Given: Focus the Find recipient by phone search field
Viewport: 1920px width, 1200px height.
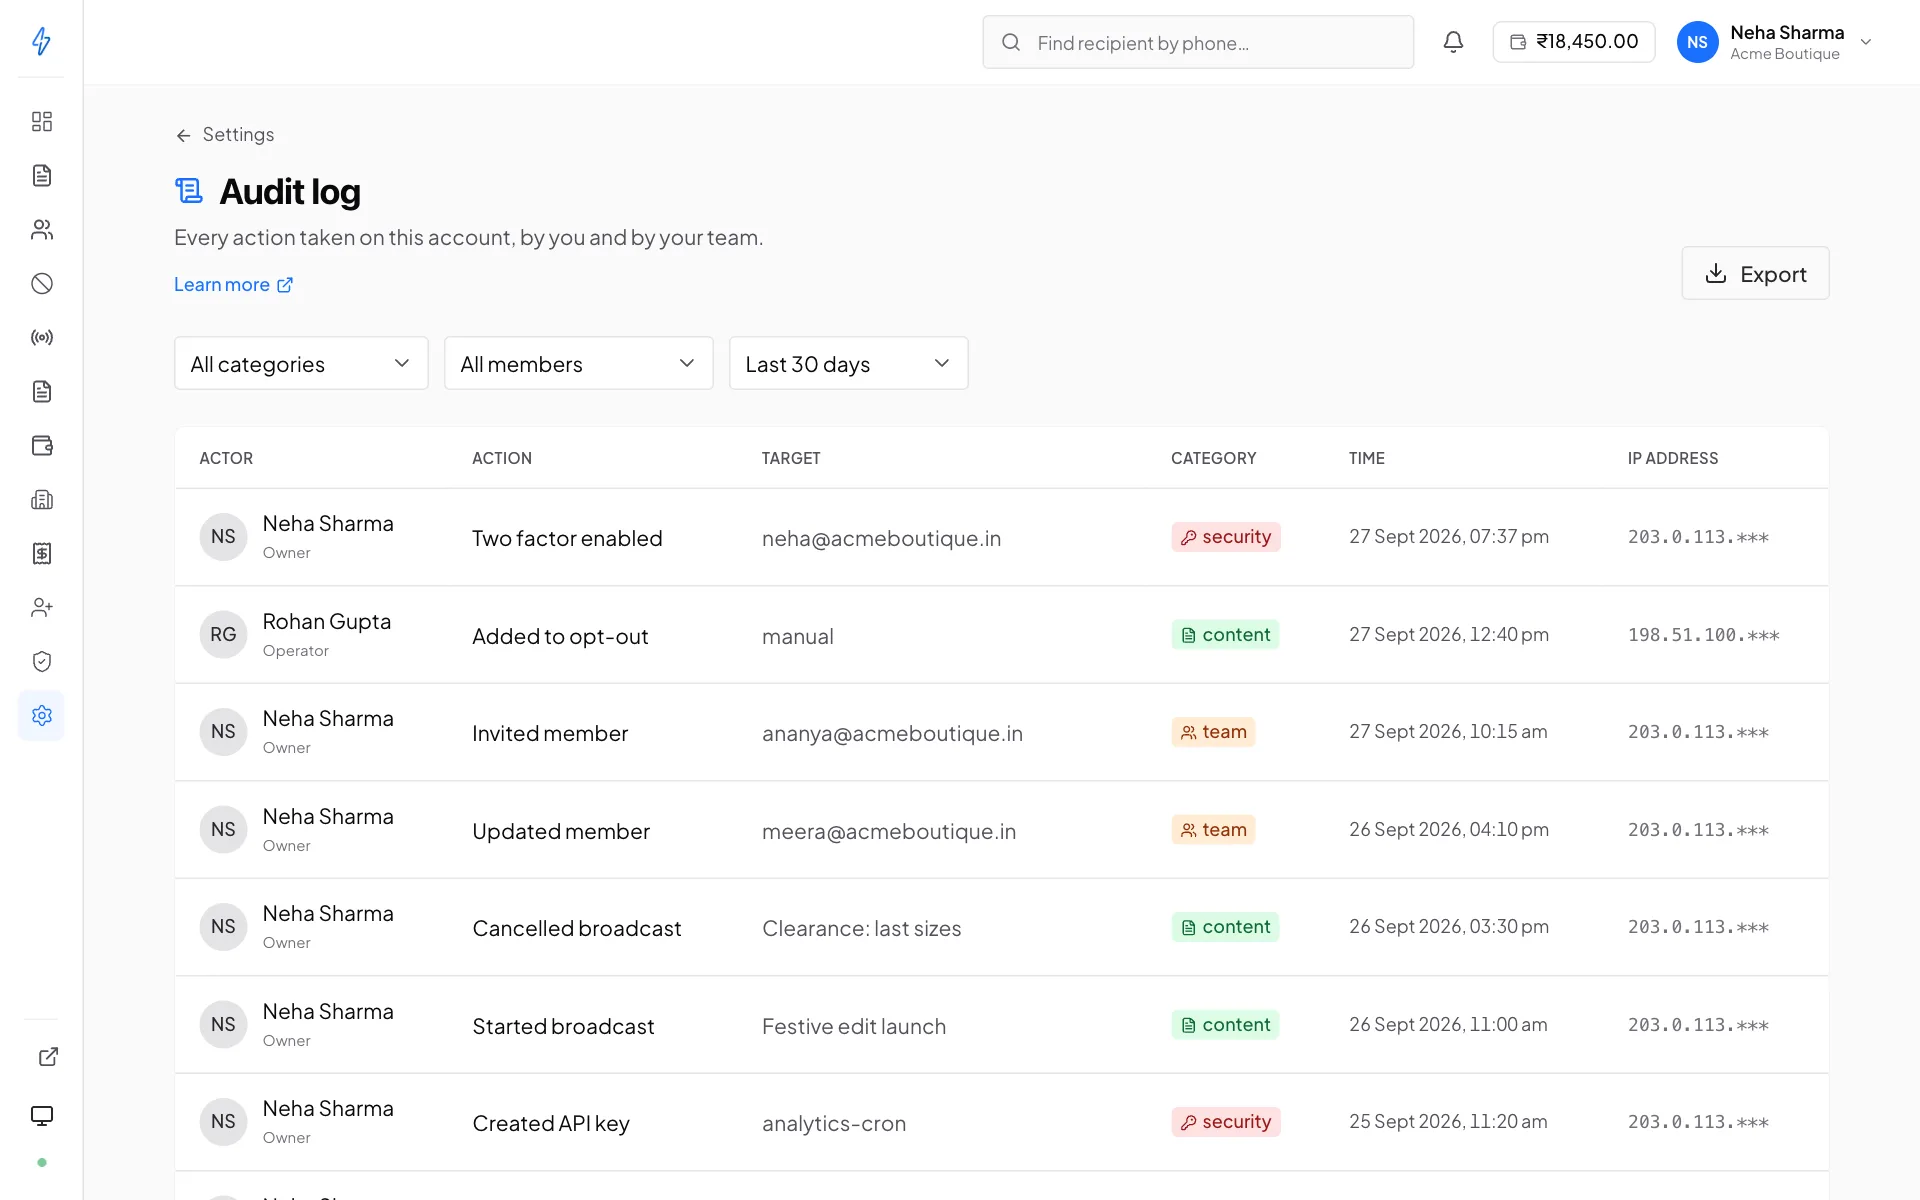Looking at the screenshot, I should click(1198, 42).
